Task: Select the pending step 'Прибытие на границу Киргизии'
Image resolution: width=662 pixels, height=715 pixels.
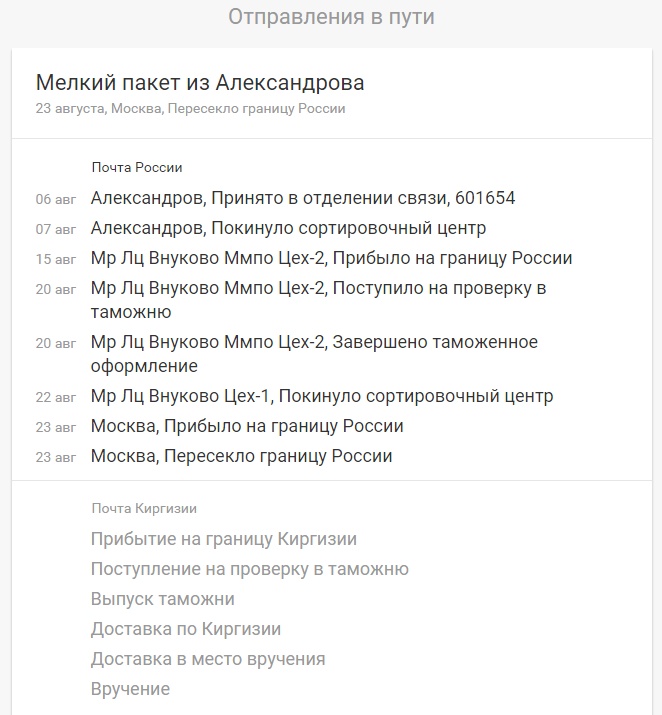Action: [x=223, y=539]
